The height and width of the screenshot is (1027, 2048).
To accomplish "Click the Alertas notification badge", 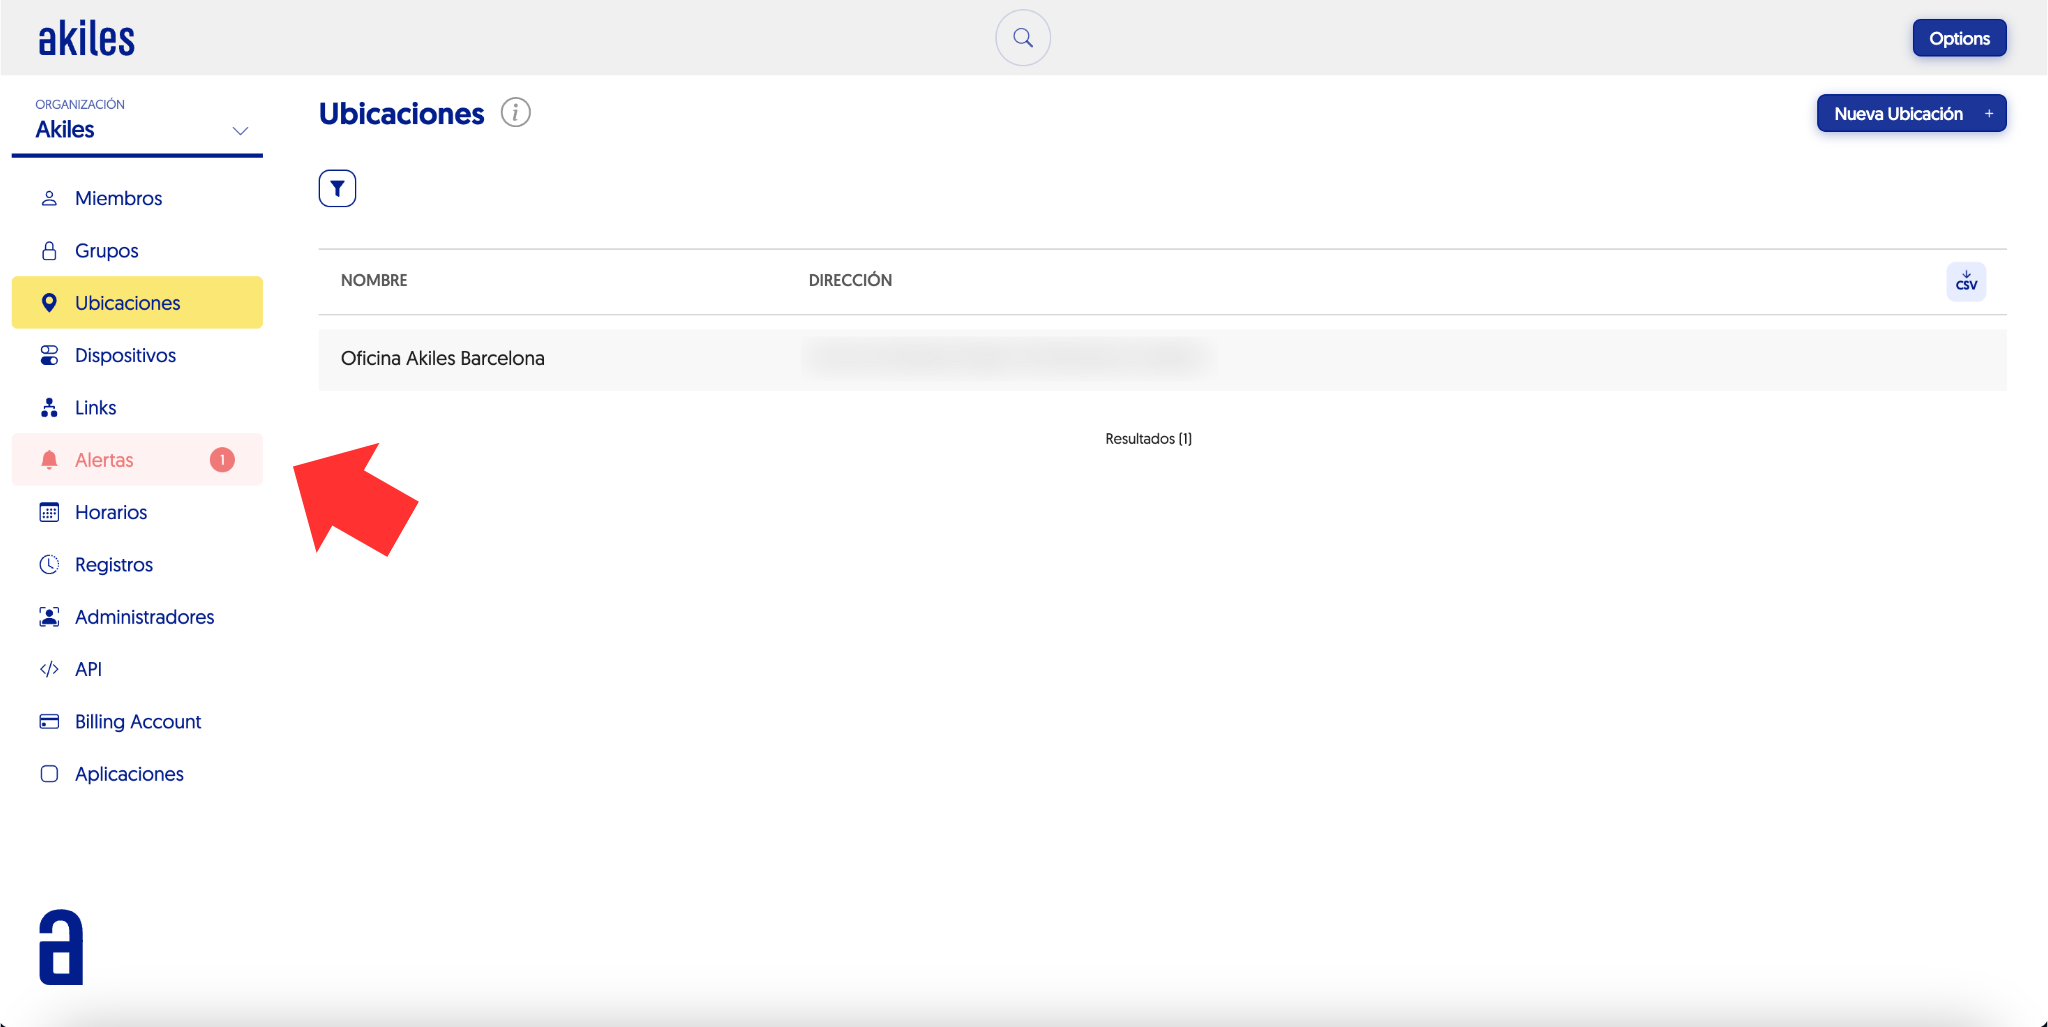I will [222, 460].
